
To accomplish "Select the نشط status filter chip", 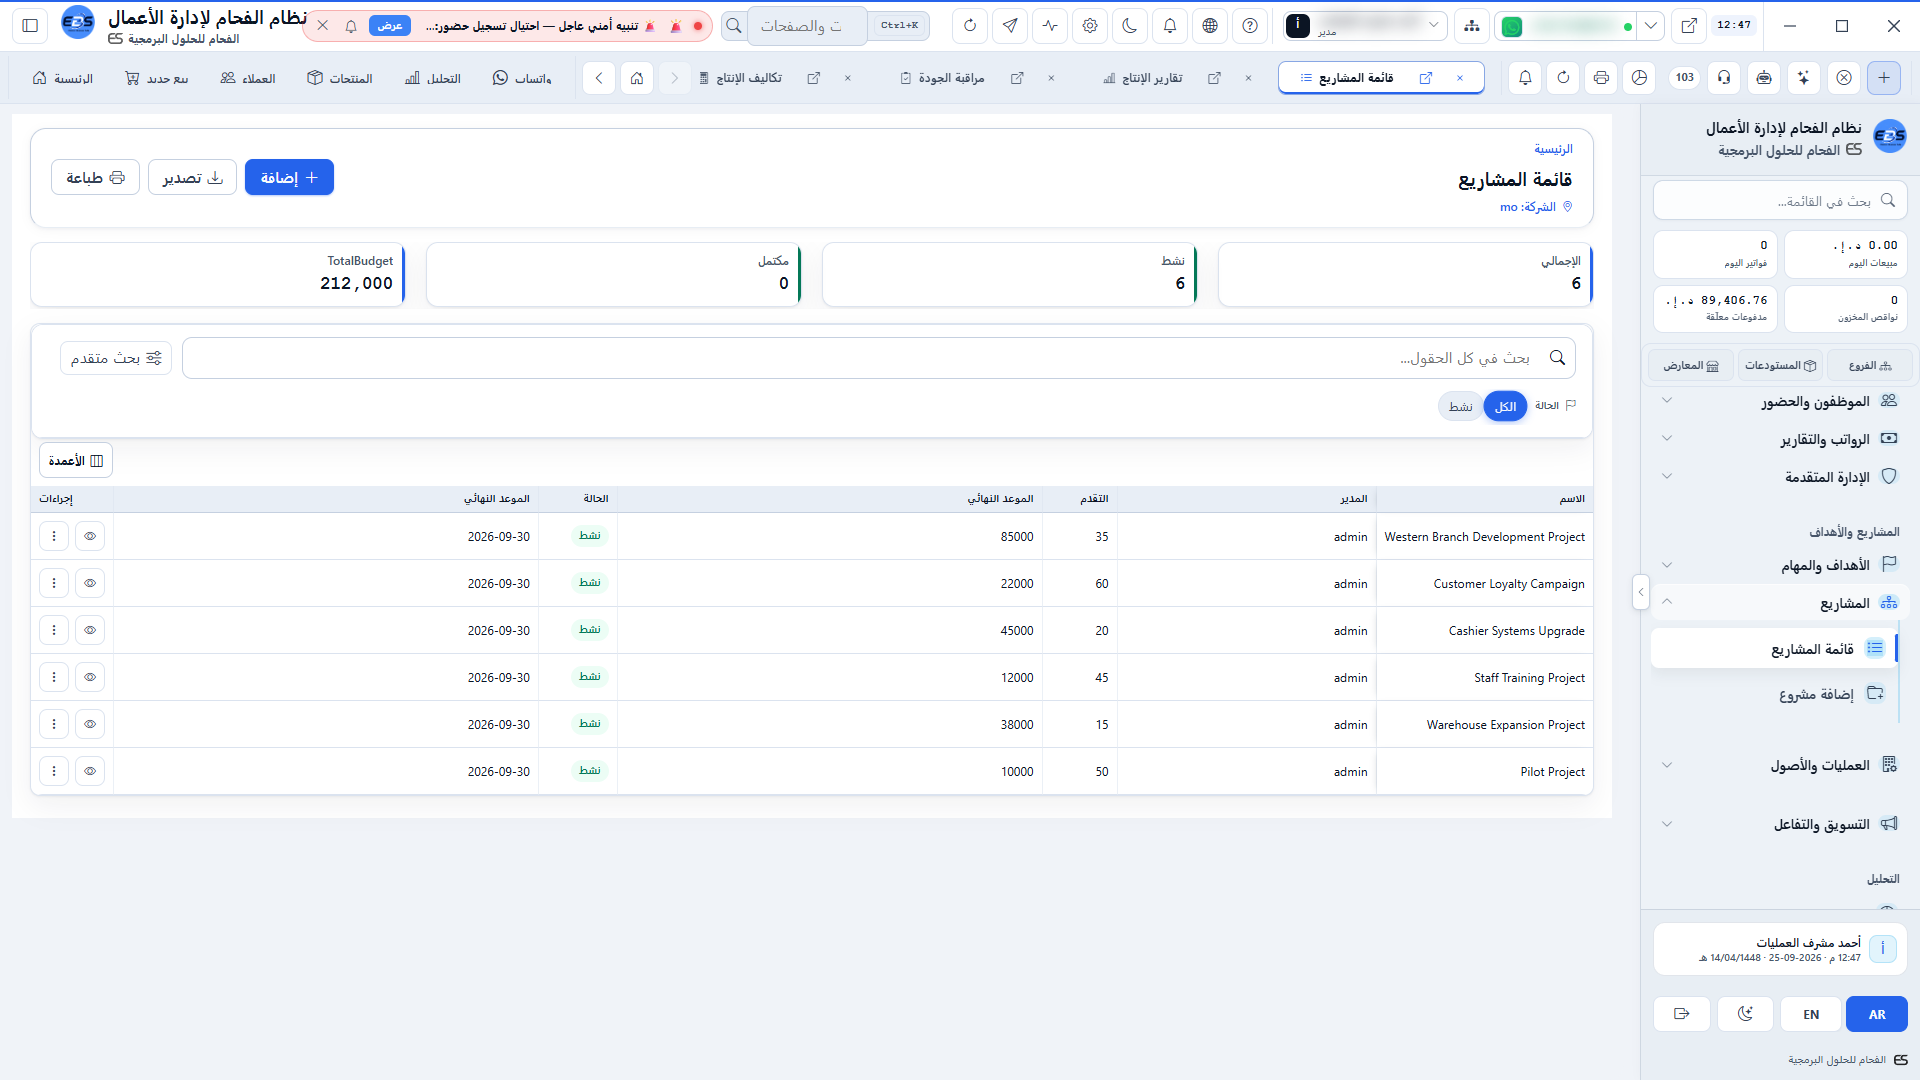I will click(1460, 406).
